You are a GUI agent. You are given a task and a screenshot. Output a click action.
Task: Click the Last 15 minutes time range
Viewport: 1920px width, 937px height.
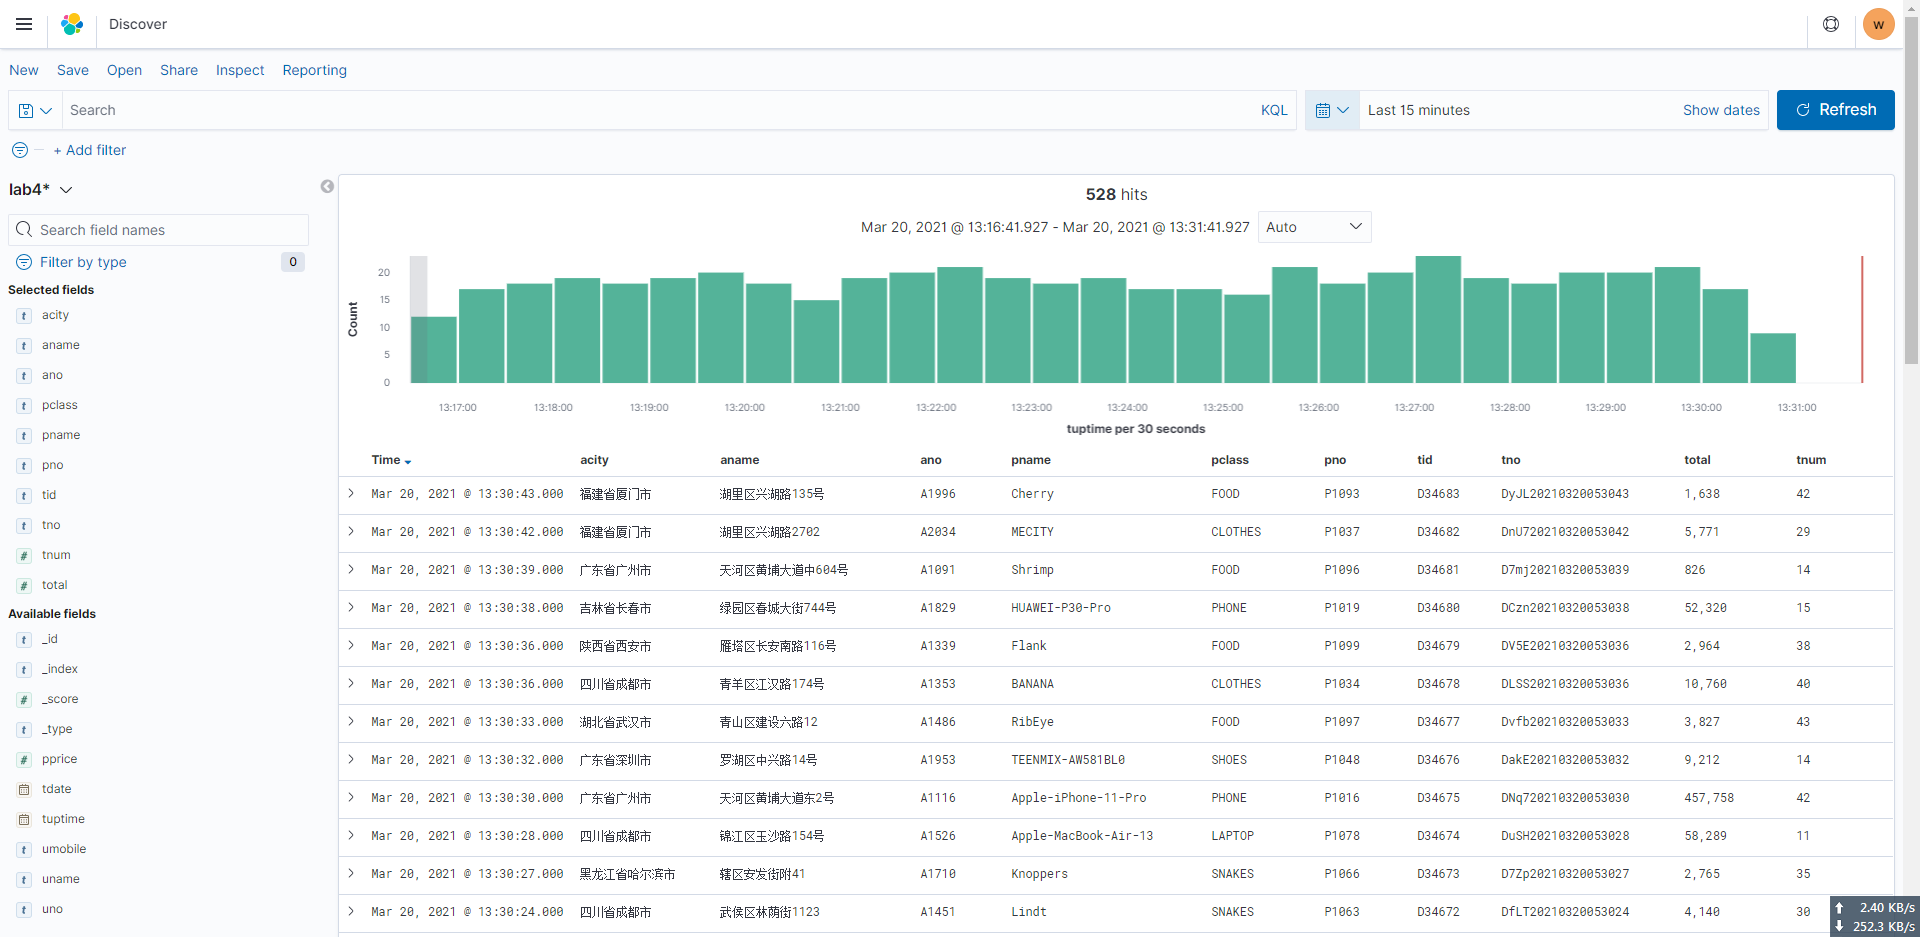[1419, 110]
